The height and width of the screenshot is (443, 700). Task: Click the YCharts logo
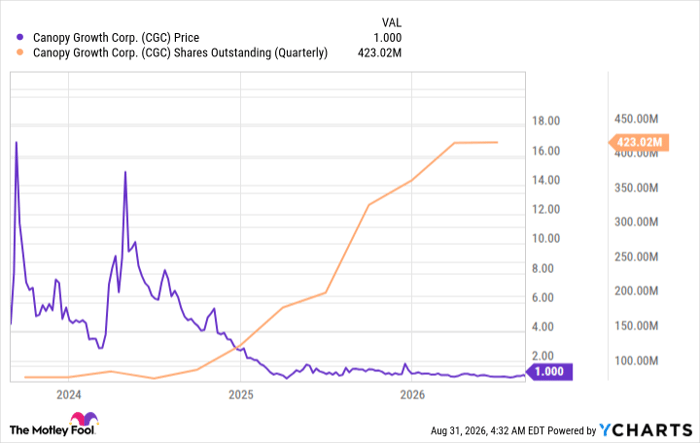point(646,430)
